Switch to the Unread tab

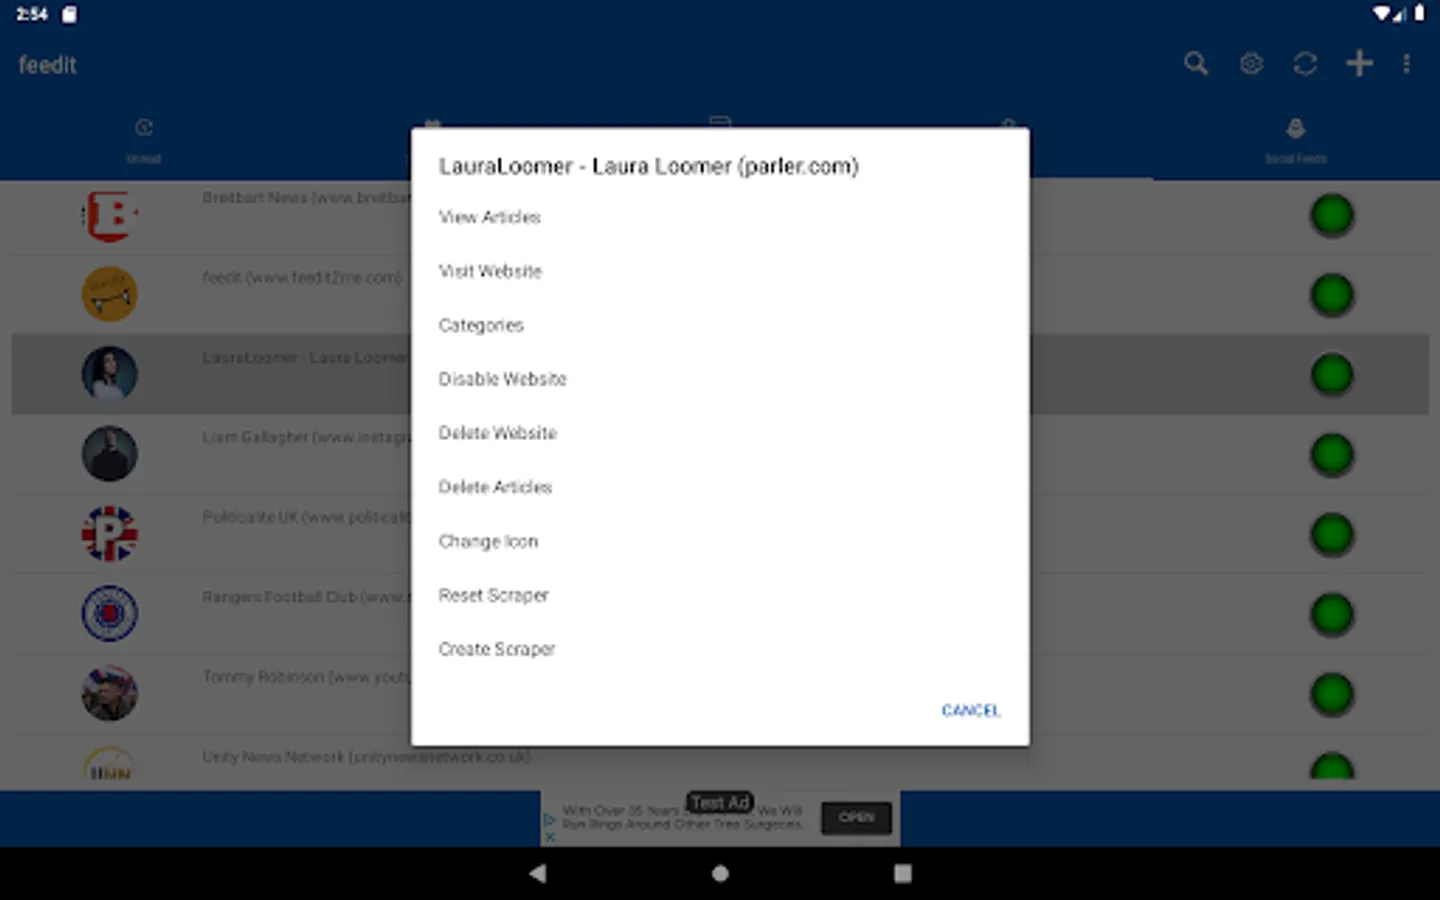pos(144,140)
